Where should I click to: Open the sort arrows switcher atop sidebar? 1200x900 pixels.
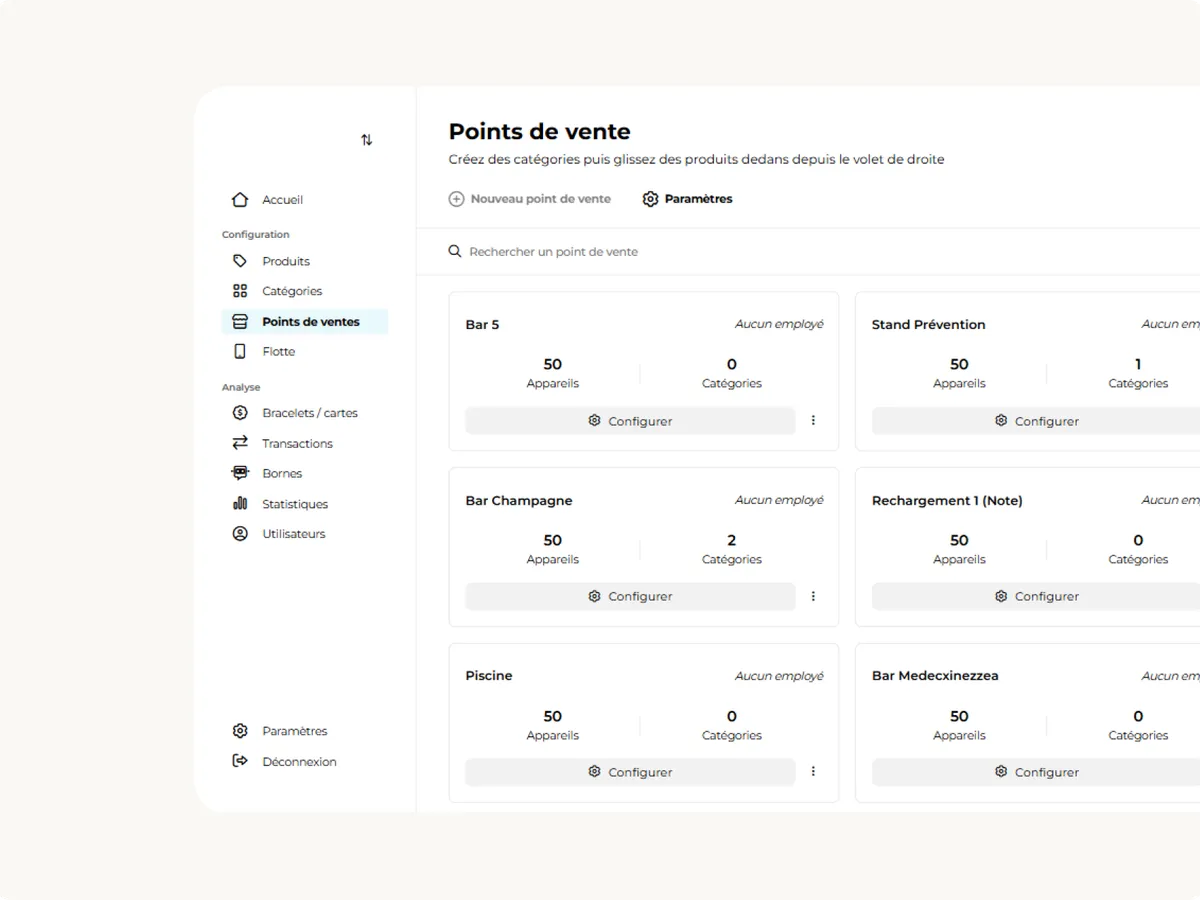coord(367,140)
